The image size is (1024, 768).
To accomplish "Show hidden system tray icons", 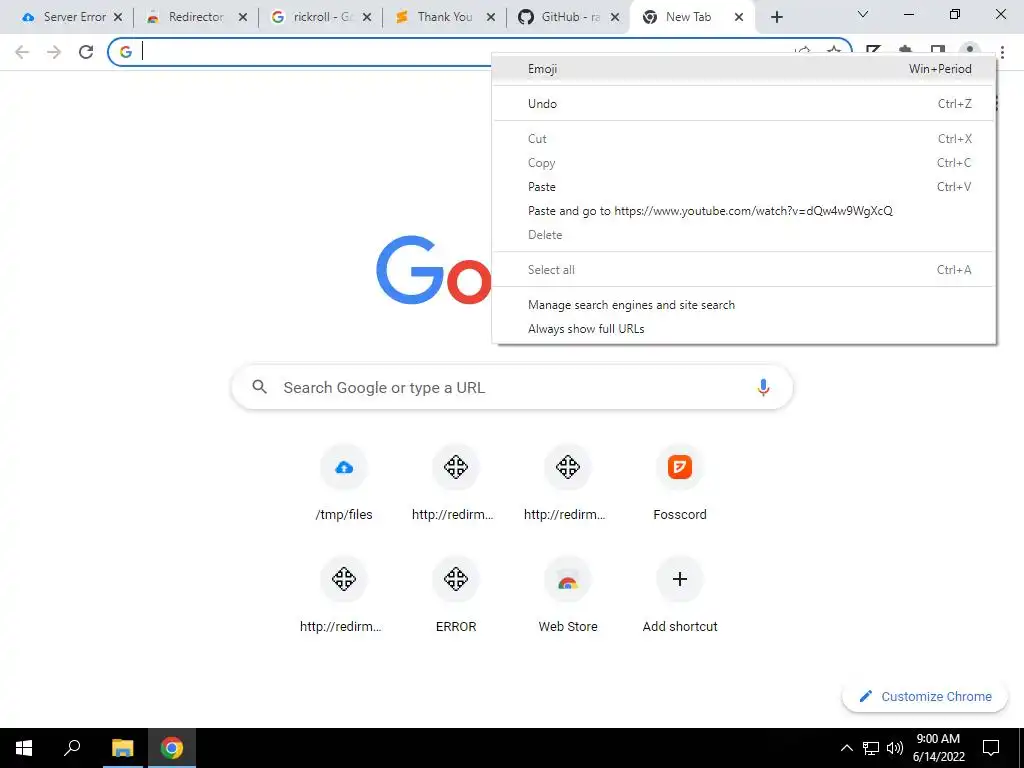I will click(846, 748).
